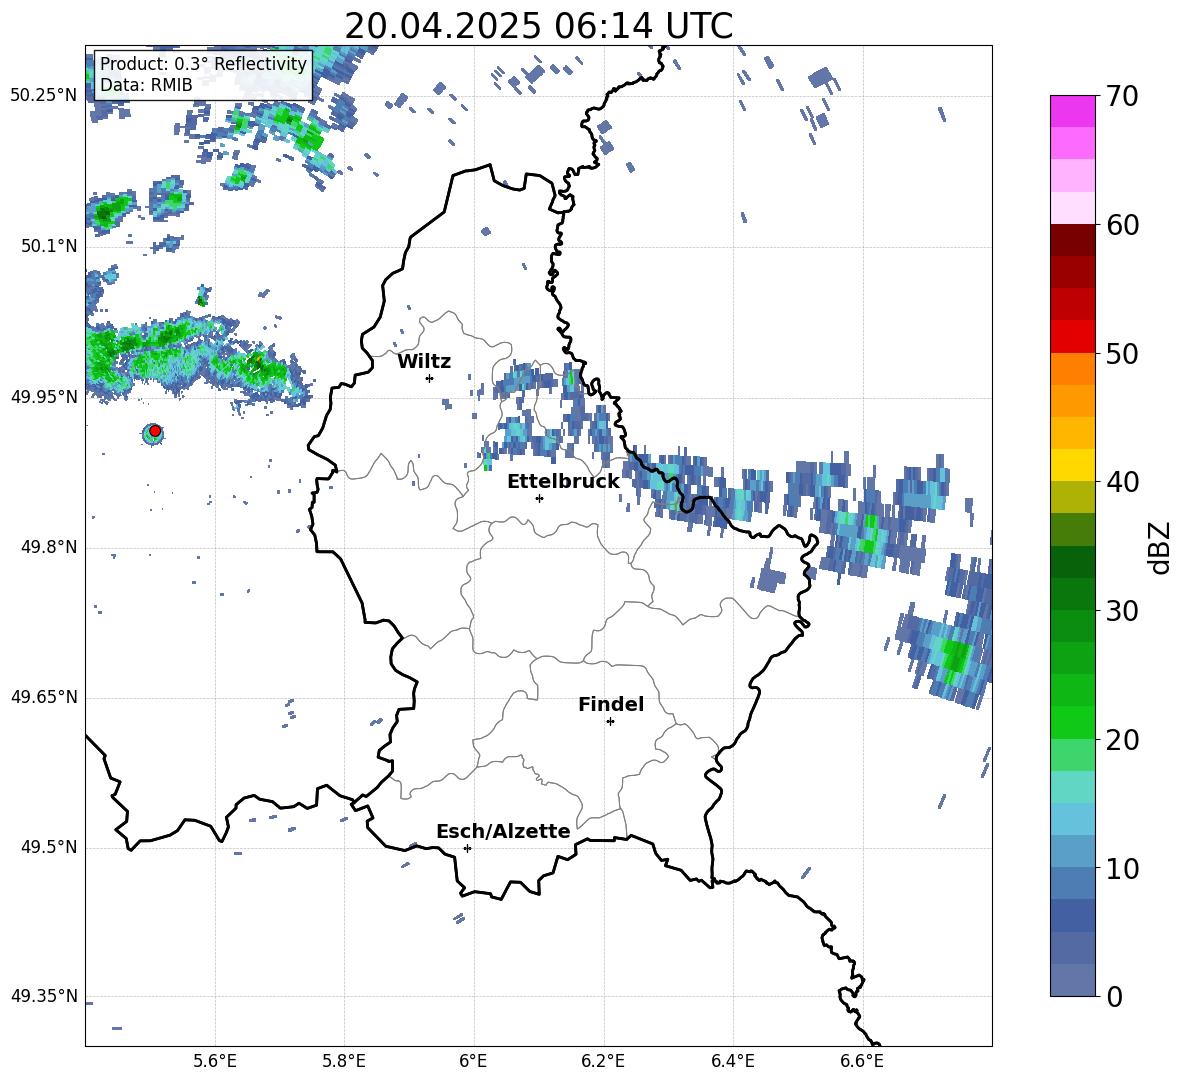Click the 0 tick on colorbar
The image size is (1184, 1081).
click(1114, 996)
